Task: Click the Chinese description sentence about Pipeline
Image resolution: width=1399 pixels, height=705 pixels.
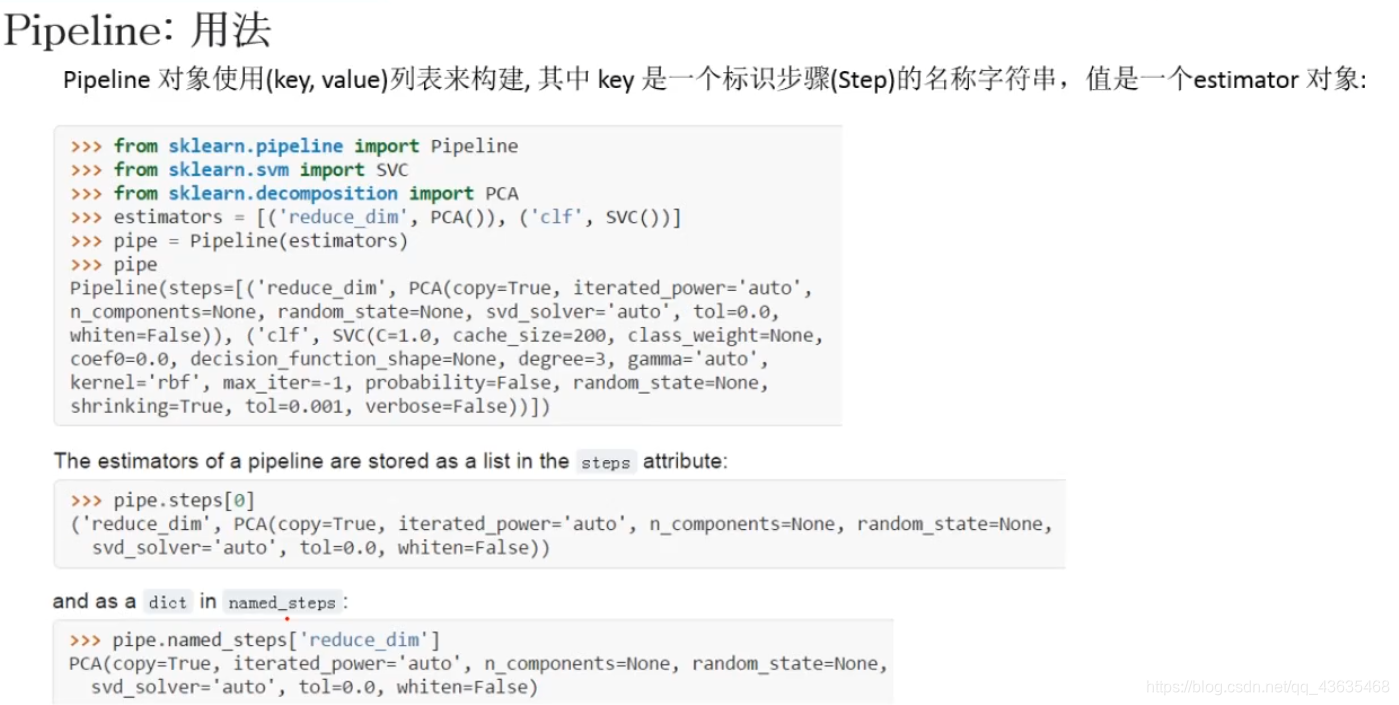Action: click(x=714, y=79)
